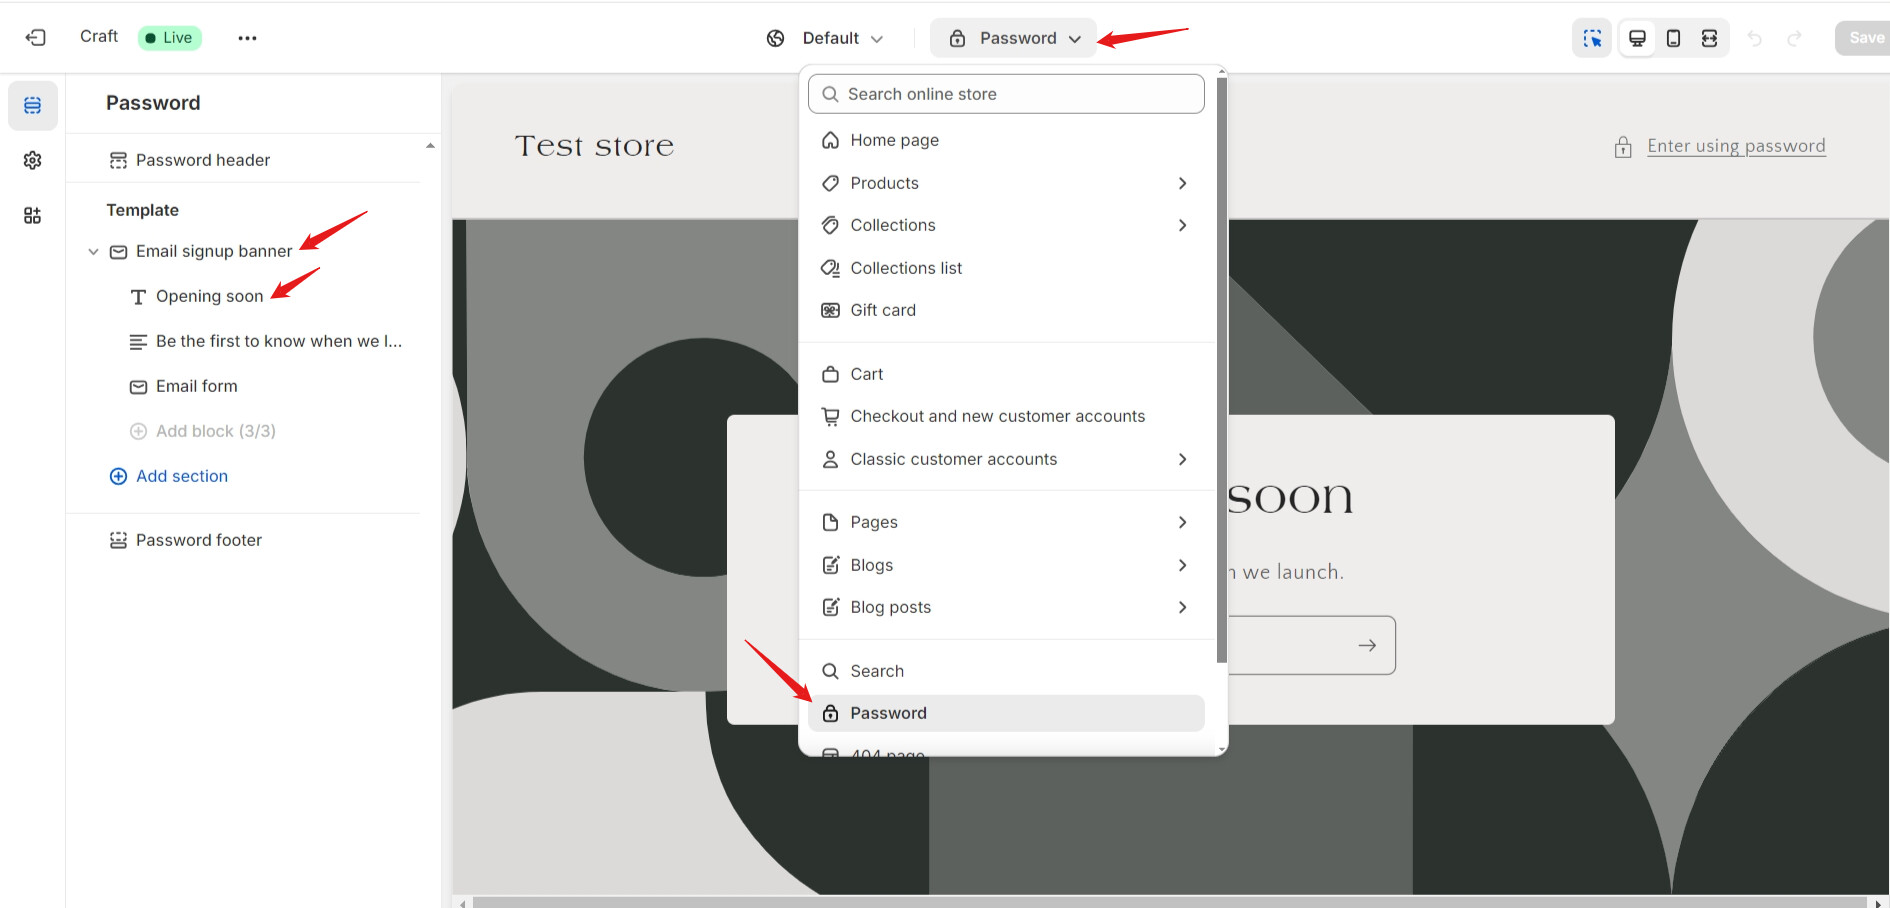Click the globe market icon
Viewport: 1890px width, 908px height.
[775, 38]
